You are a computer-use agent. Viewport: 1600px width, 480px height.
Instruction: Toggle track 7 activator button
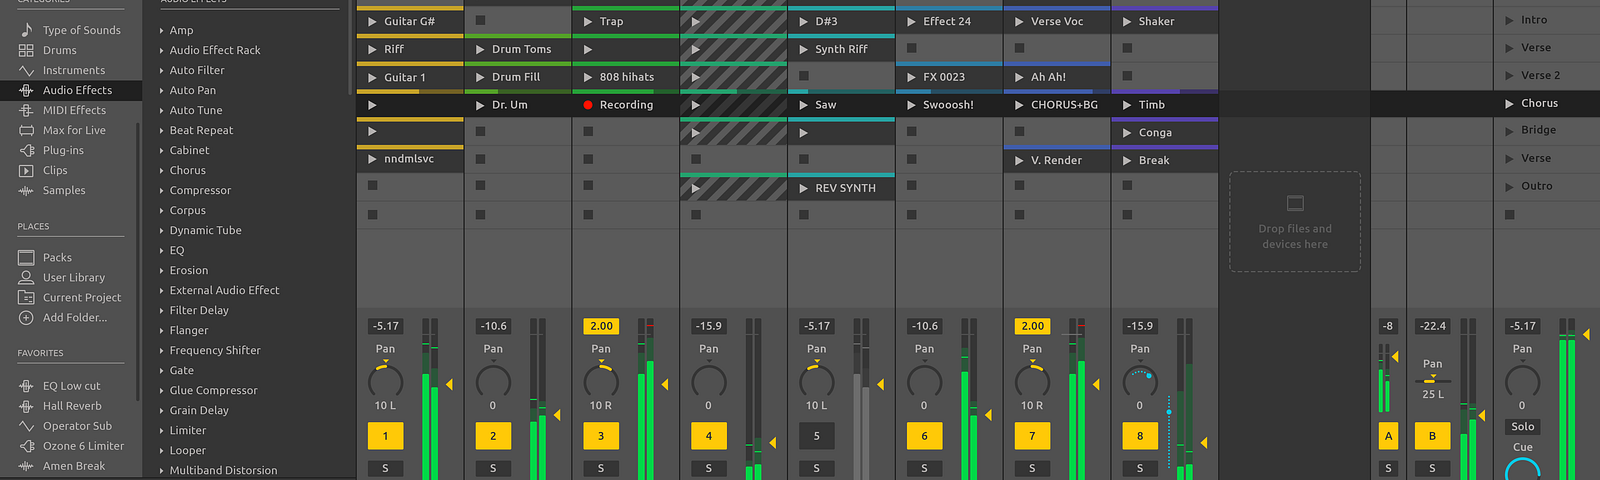coord(1032,436)
